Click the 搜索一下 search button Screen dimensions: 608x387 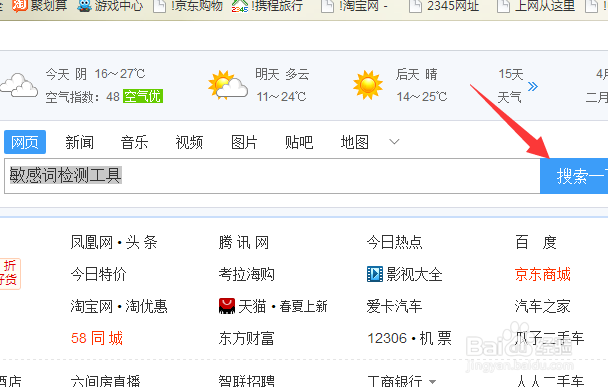tap(574, 176)
